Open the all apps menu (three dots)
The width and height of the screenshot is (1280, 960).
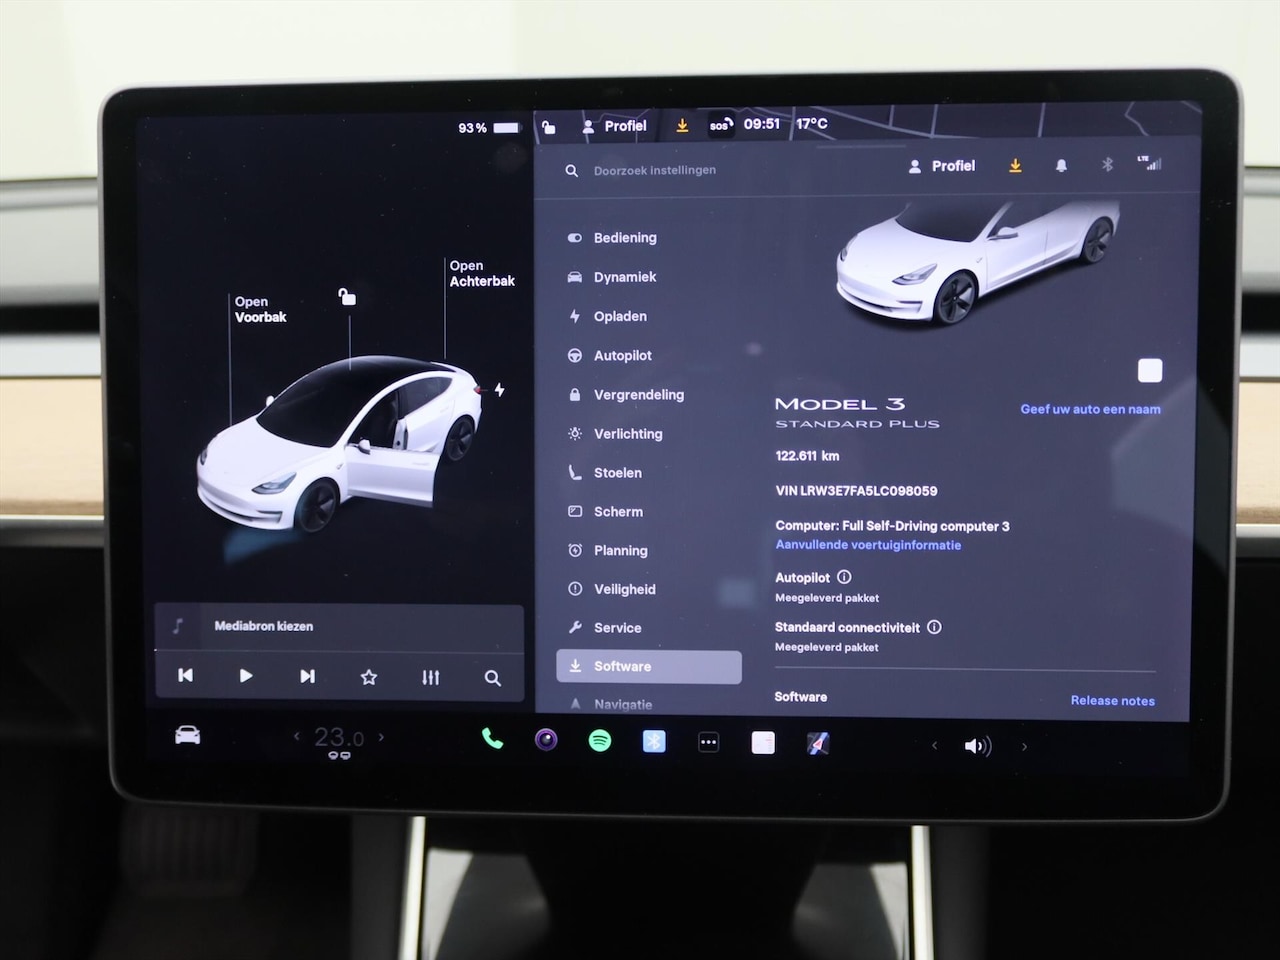point(708,742)
